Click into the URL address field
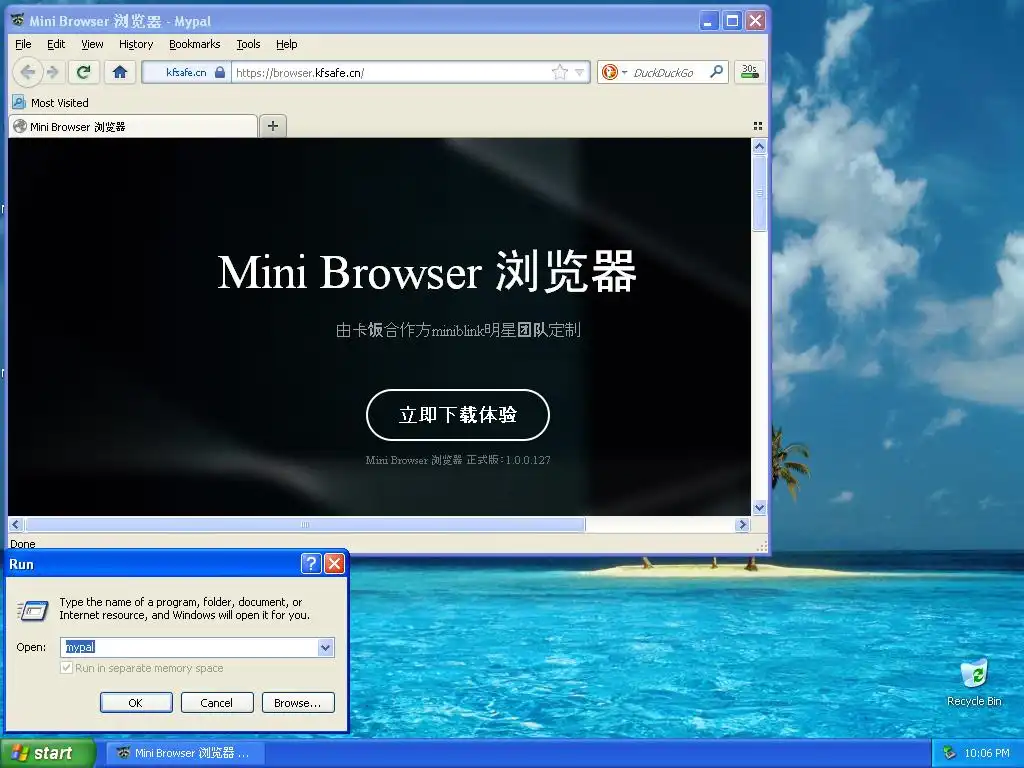 point(391,72)
